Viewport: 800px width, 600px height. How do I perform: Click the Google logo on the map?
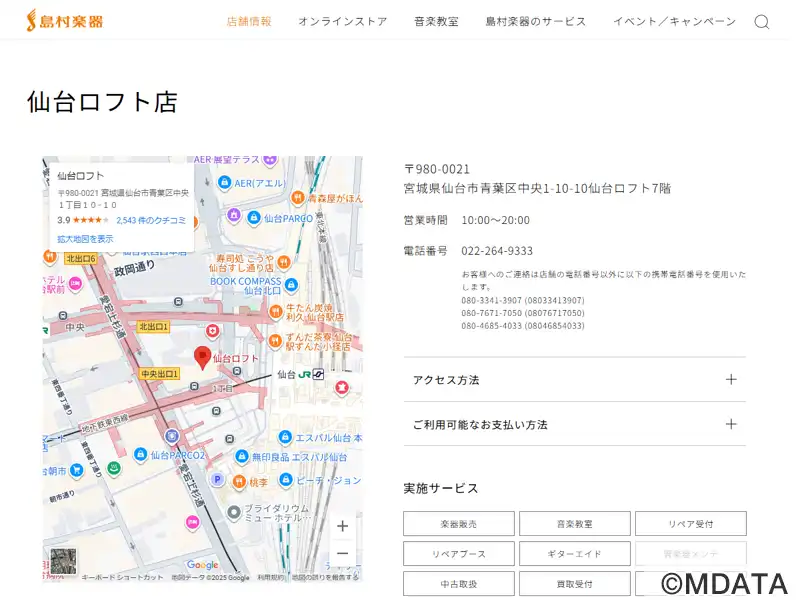click(203, 565)
